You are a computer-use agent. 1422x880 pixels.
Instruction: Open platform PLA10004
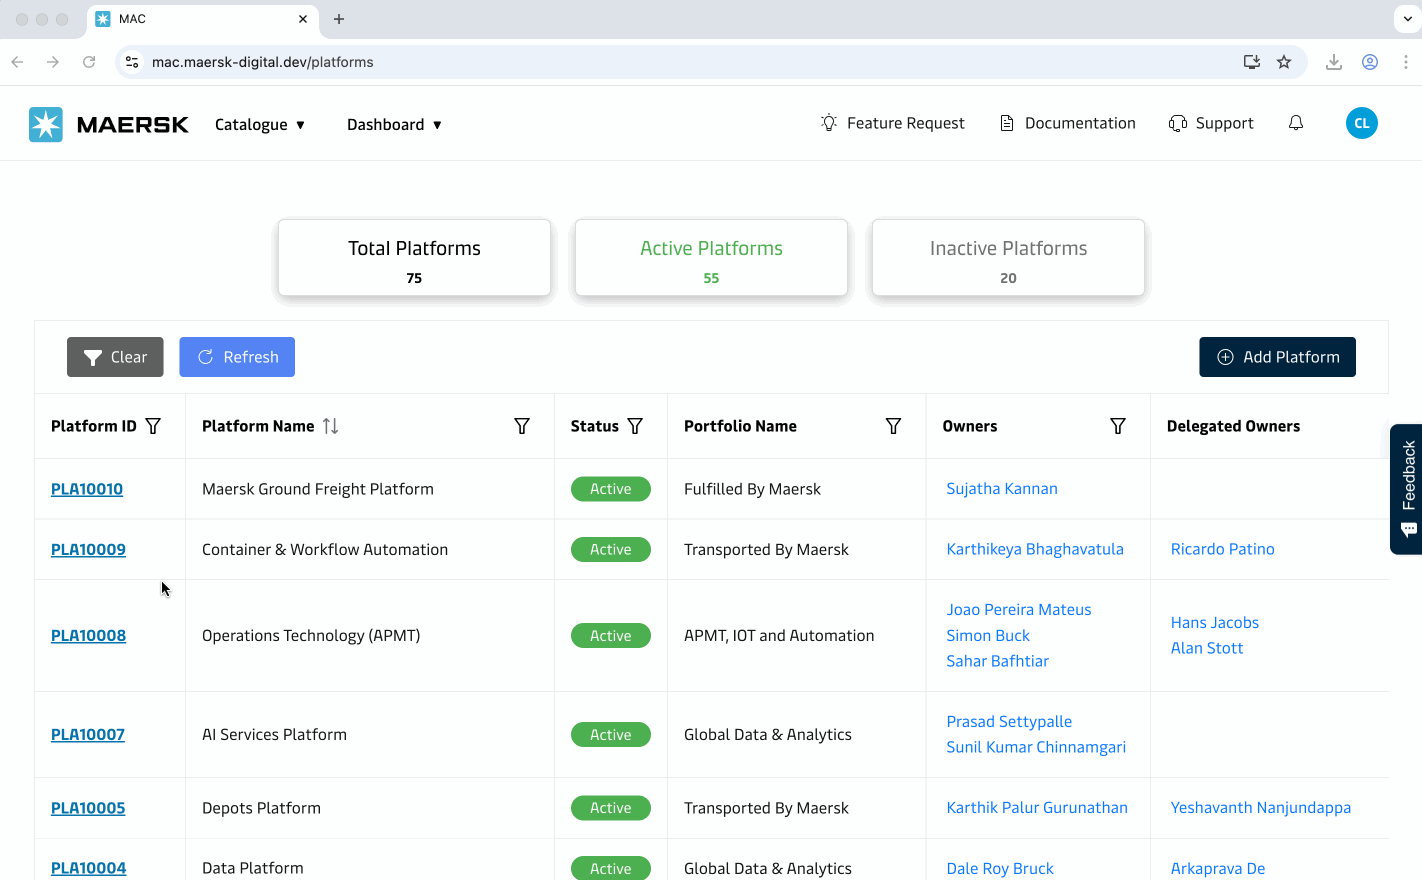click(x=88, y=868)
